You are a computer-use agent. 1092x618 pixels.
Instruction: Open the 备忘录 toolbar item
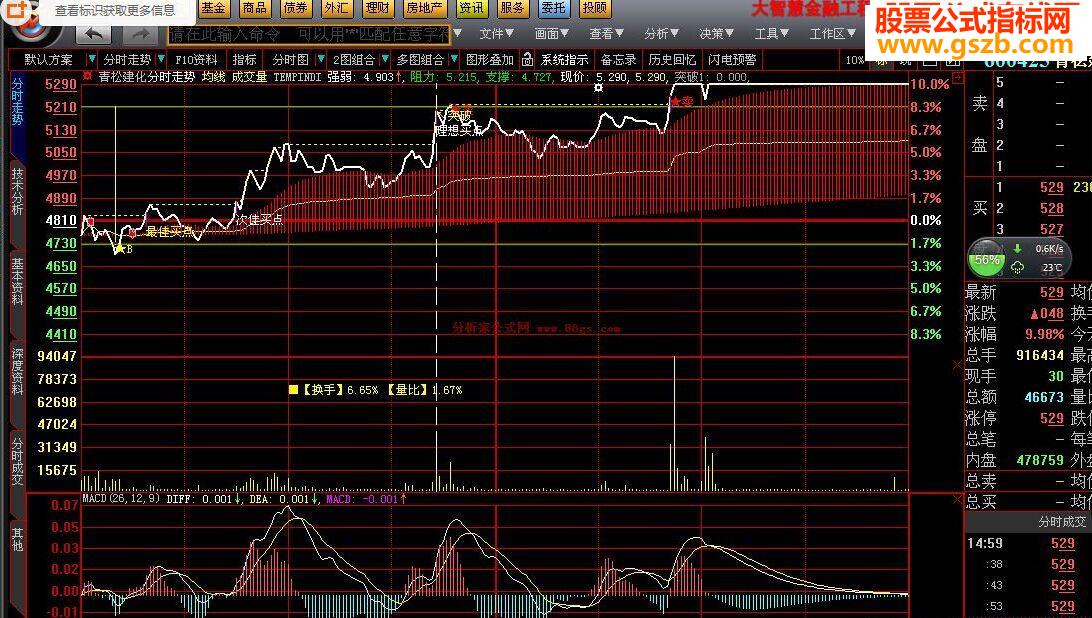618,60
